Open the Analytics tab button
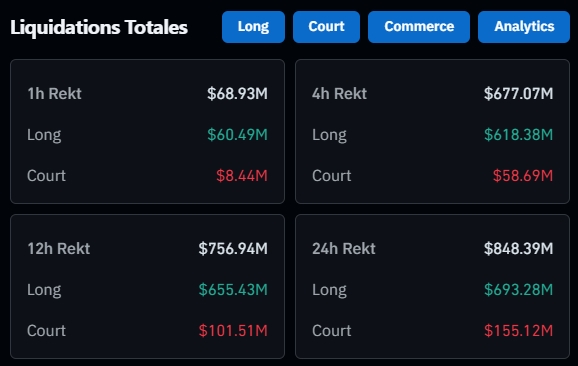Viewport: 578px width, 366px height. [524, 27]
